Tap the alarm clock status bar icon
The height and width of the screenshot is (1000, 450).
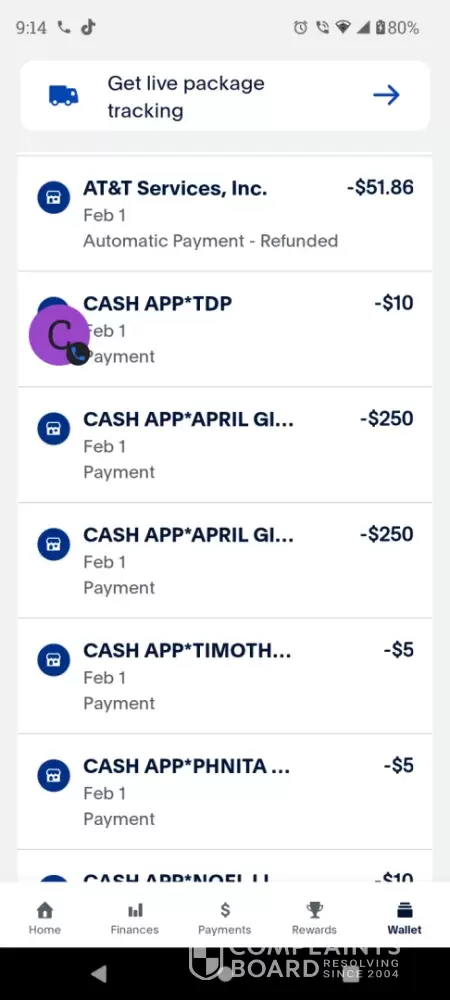point(300,27)
